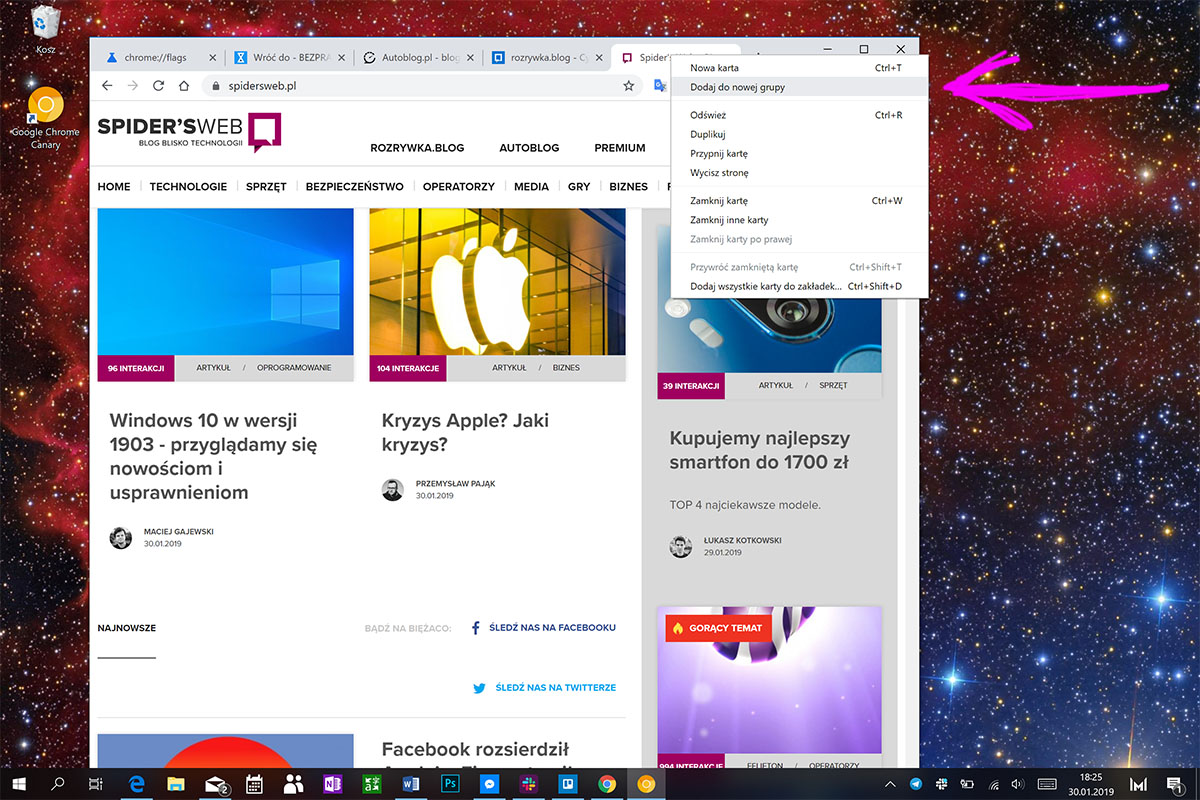The height and width of the screenshot is (800, 1200).
Task: Click the Chrome forward arrow
Action: (x=132, y=86)
